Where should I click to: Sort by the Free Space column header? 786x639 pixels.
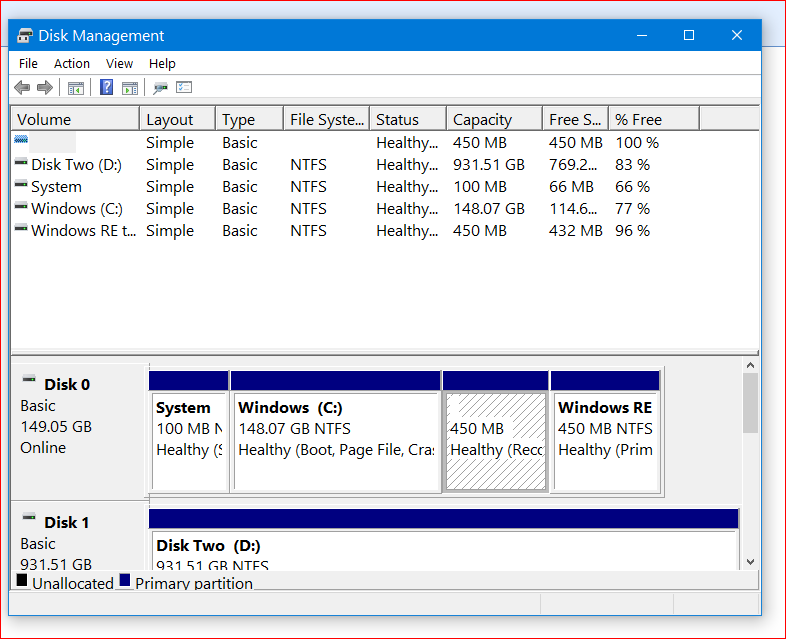click(575, 119)
